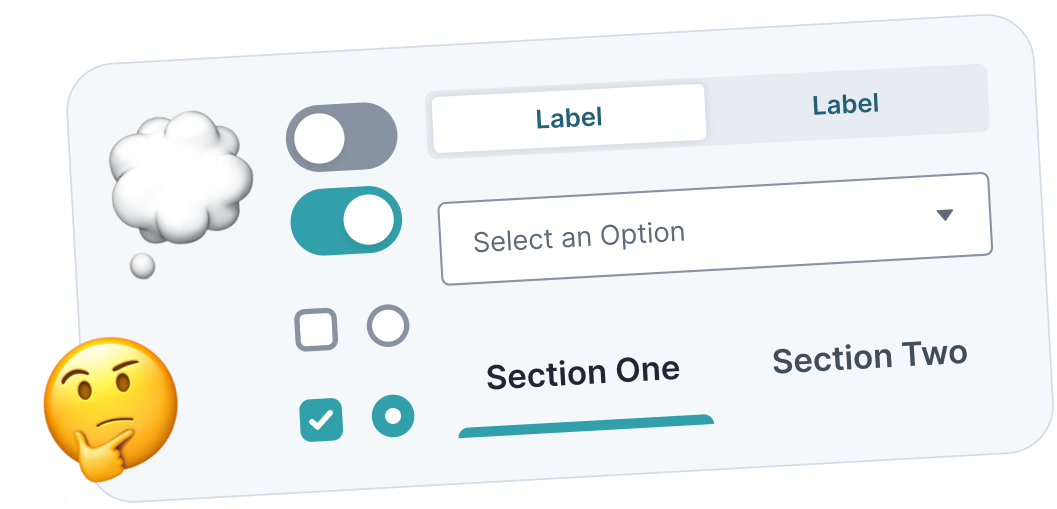
Task: Click the thought cloud emoji
Action: 180,180
